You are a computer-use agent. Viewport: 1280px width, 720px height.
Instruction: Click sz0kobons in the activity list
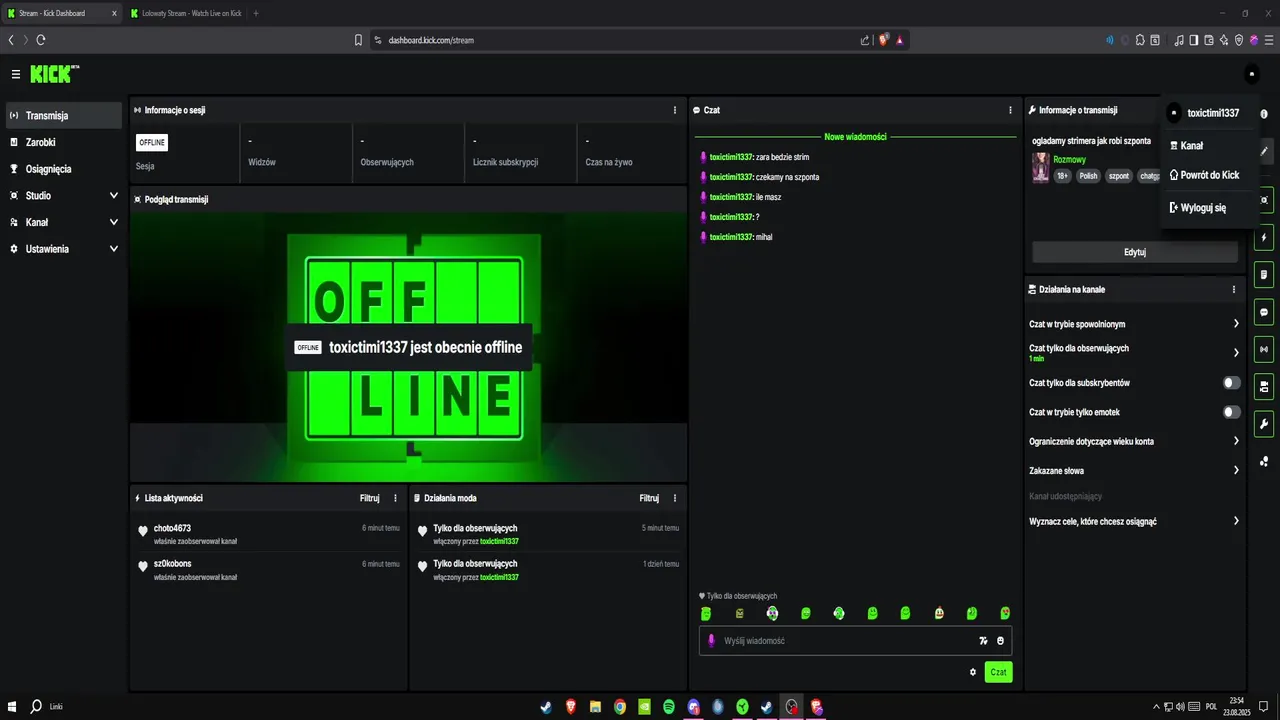tap(172, 564)
